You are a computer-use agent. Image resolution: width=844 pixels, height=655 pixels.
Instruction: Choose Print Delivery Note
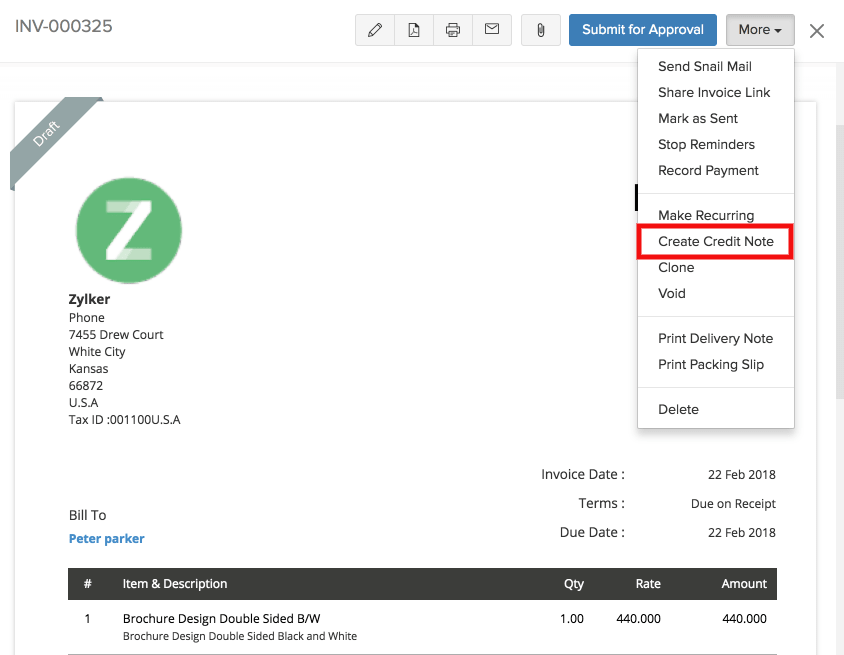[715, 339]
